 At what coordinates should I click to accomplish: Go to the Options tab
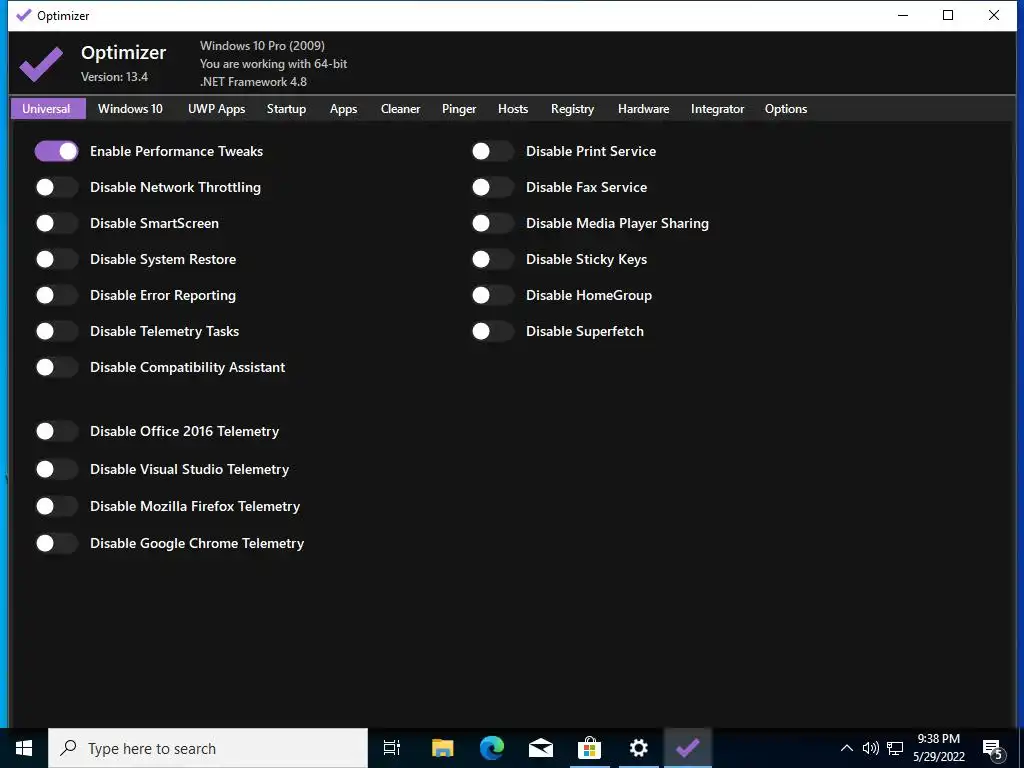pyautogui.click(x=786, y=109)
